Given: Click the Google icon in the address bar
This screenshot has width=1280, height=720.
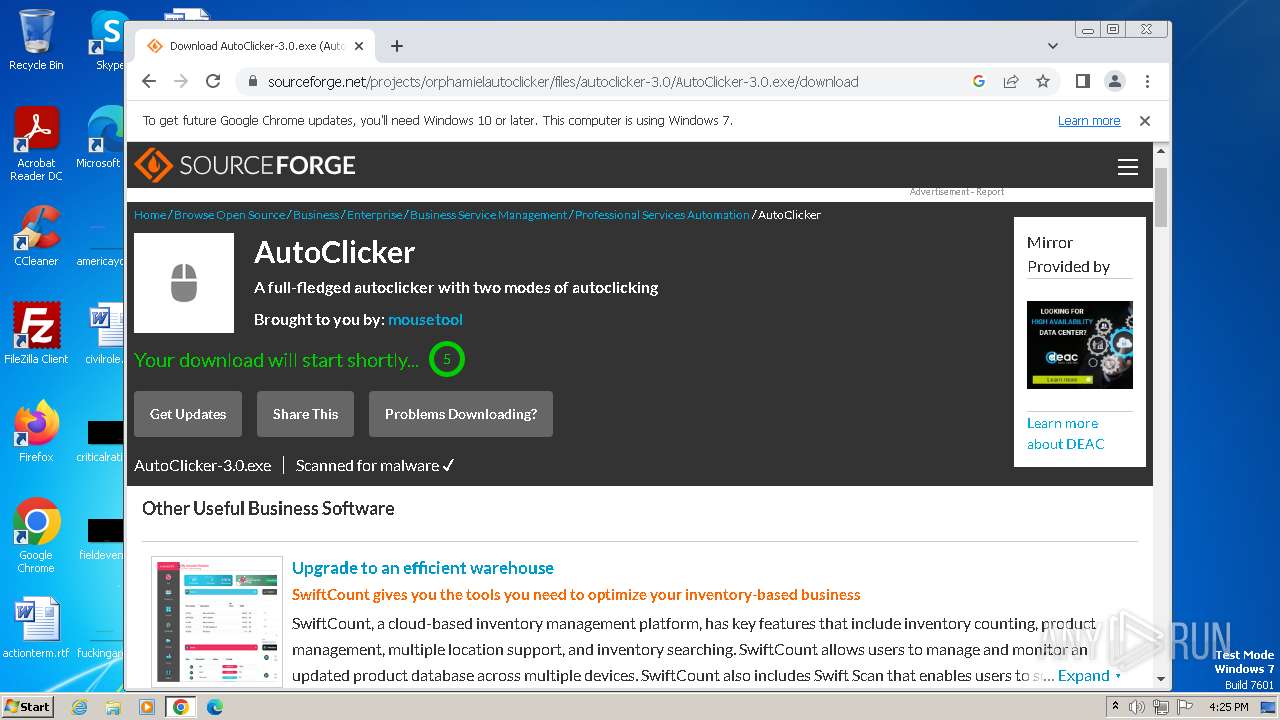Looking at the screenshot, I should [x=979, y=82].
